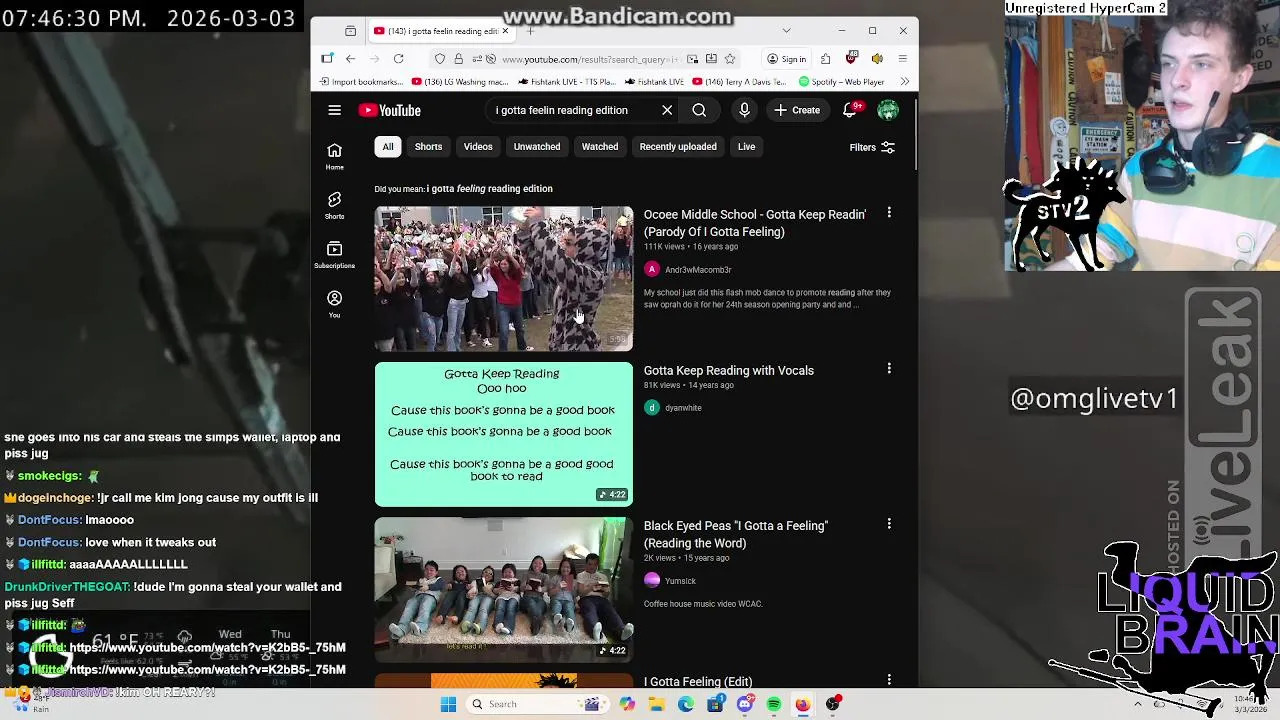Screen dimensions: 1280x720
Task: Open Firefox extensions puzzle icon
Action: (x=825, y=59)
